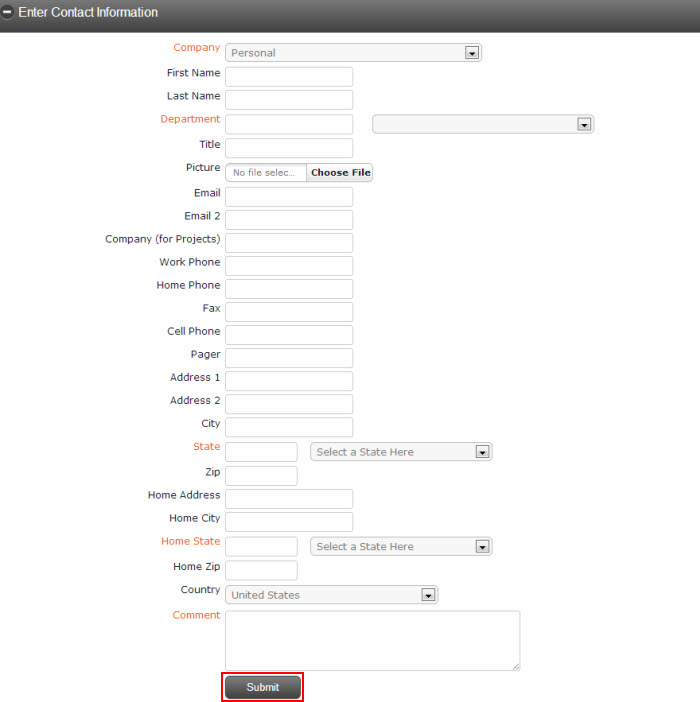This screenshot has height=702, width=700.
Task: Click the Home Address input field
Action: click(x=289, y=499)
